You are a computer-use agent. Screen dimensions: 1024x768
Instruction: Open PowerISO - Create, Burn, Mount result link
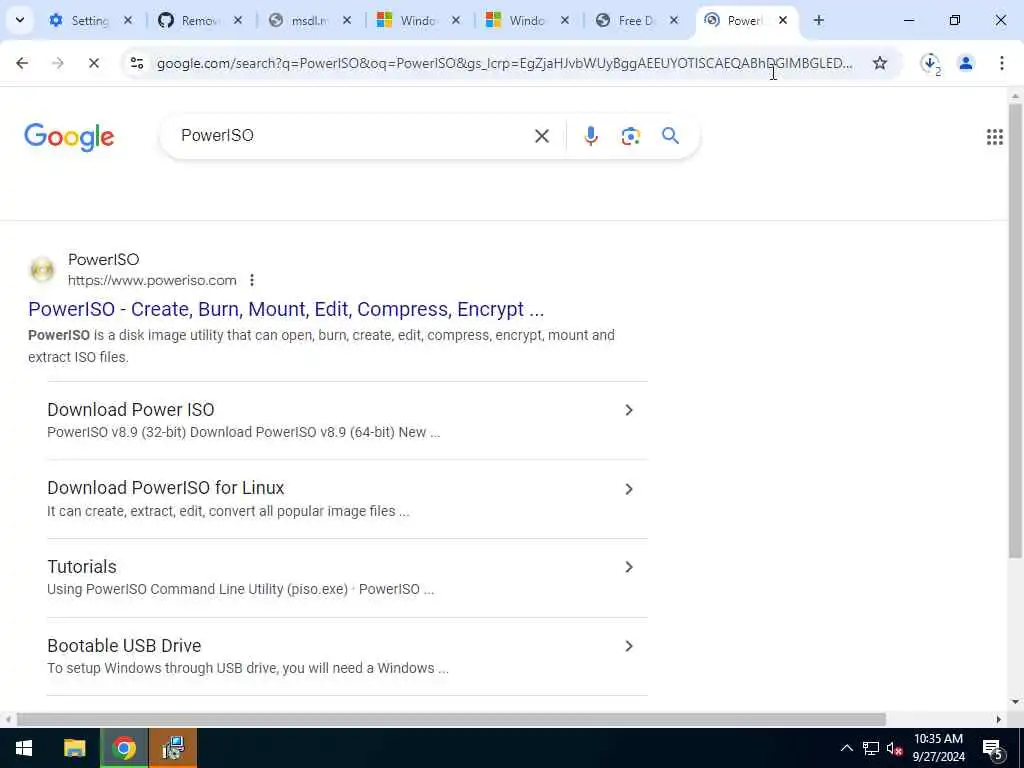click(286, 309)
